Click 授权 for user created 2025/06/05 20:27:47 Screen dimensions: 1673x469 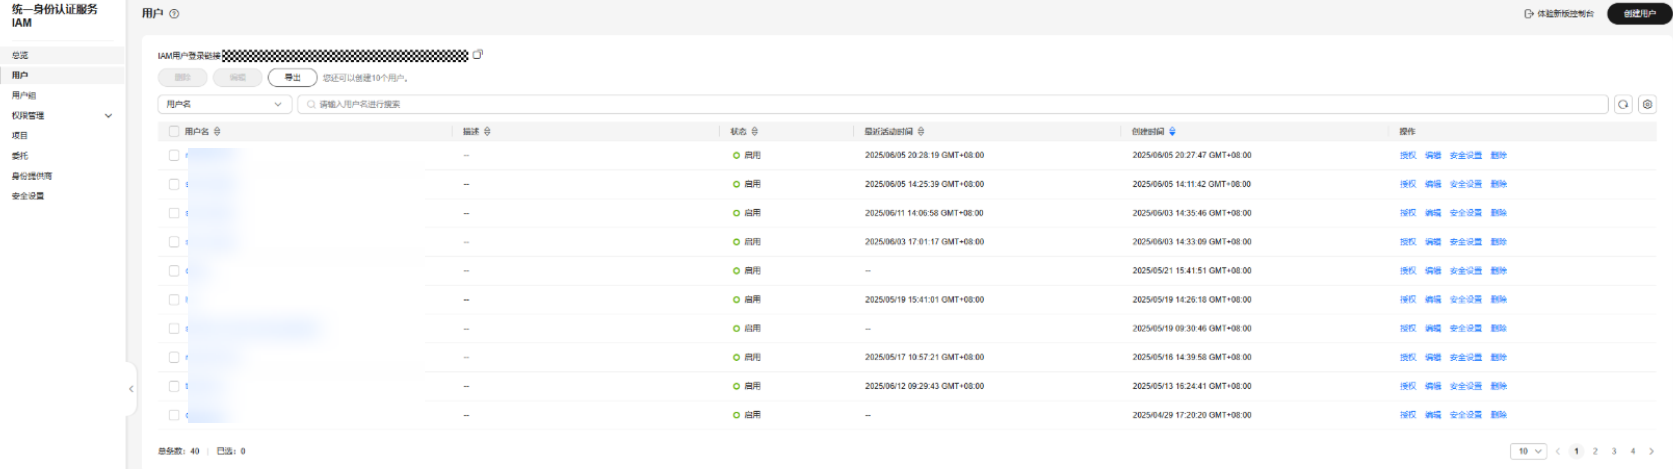pyautogui.click(x=1408, y=156)
